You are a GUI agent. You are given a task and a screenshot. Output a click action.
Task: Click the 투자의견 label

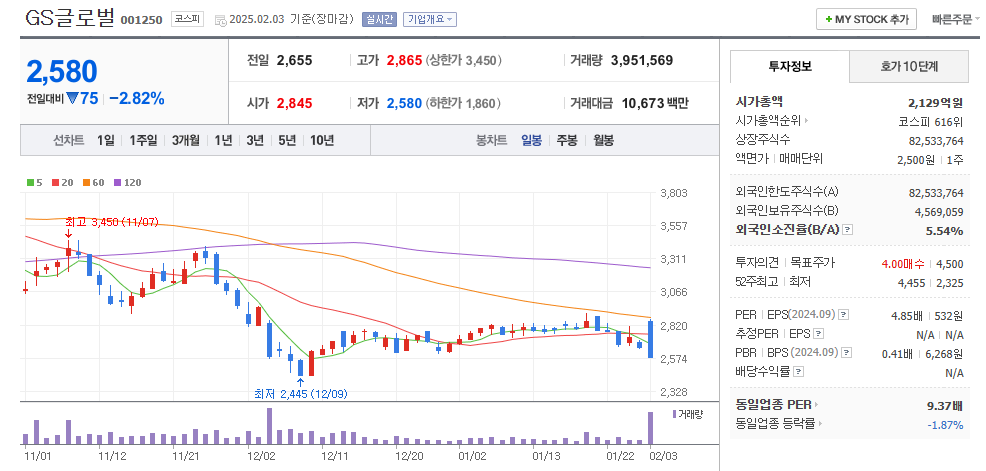757,262
